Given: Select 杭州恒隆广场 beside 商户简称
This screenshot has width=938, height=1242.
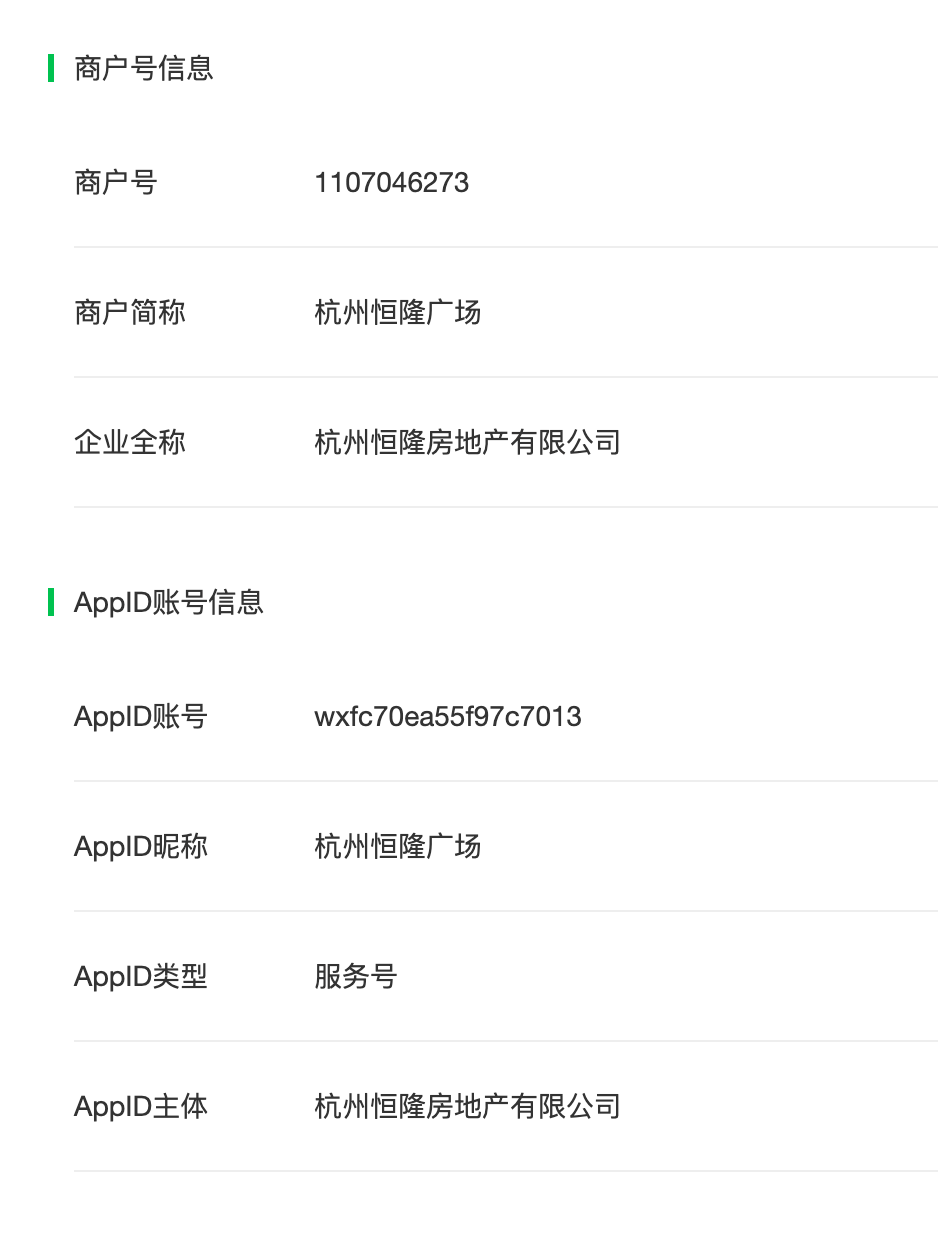Looking at the screenshot, I should pos(398,312).
